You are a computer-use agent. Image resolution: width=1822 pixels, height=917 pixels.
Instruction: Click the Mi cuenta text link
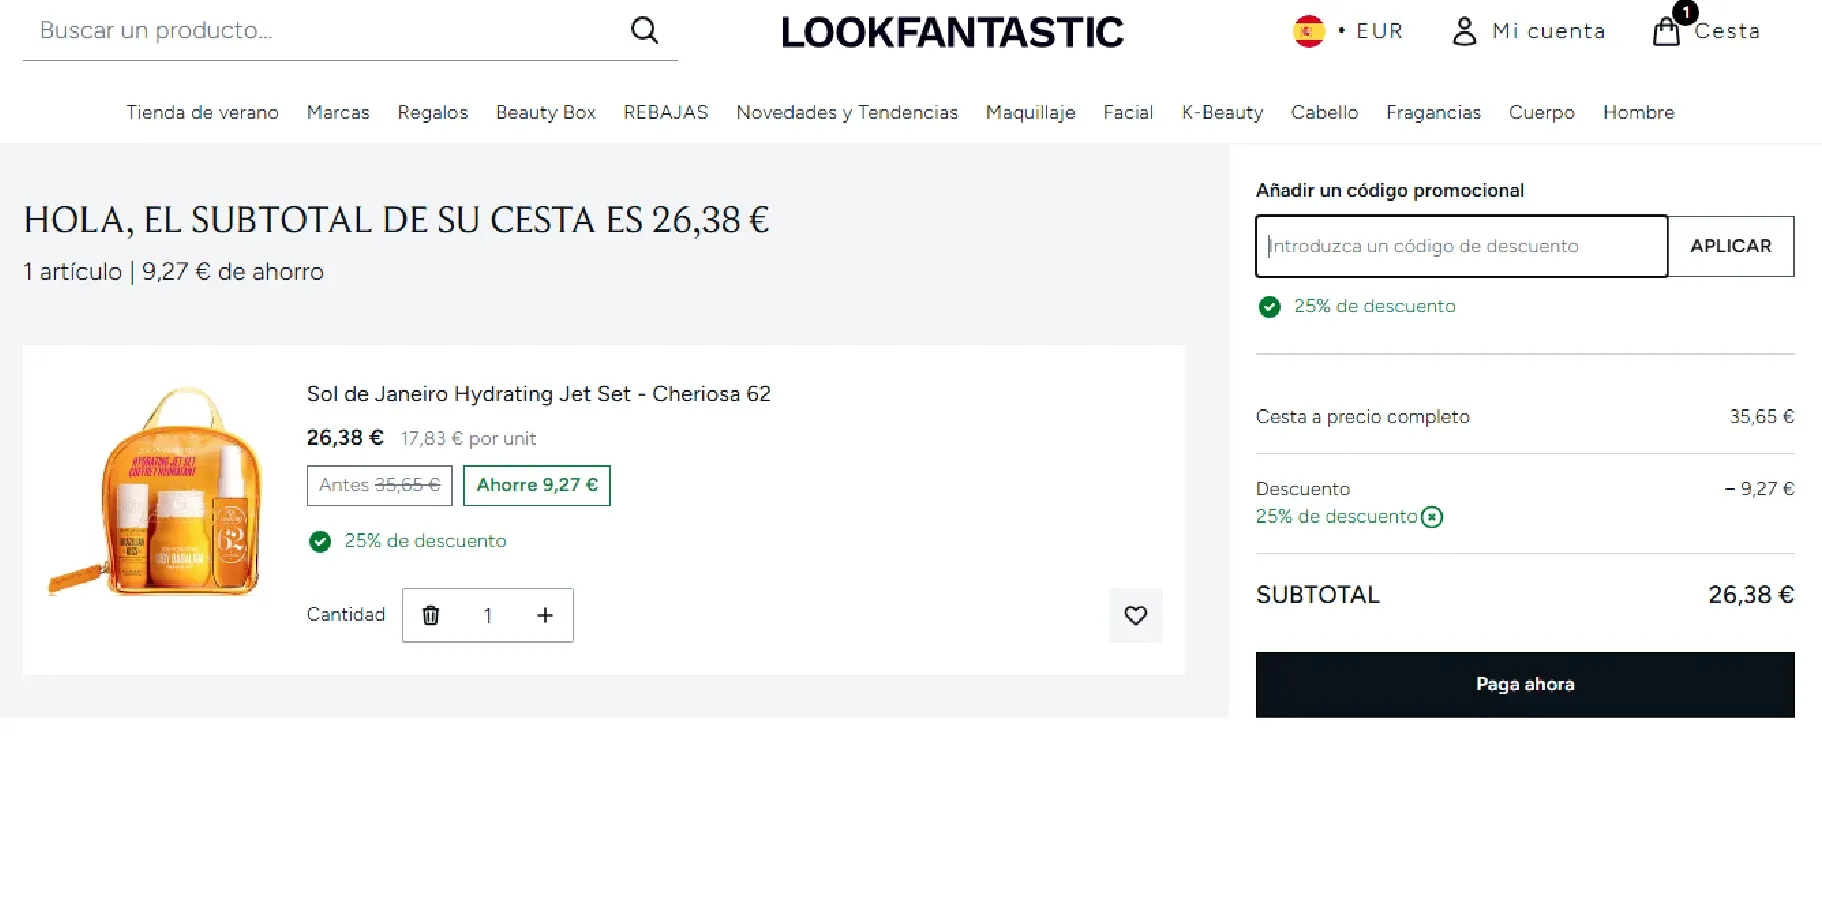click(1548, 31)
